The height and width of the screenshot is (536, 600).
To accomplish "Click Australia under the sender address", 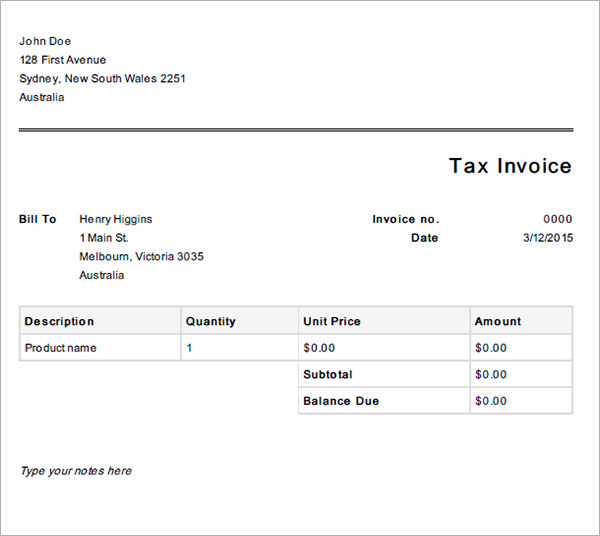I will coord(42,97).
